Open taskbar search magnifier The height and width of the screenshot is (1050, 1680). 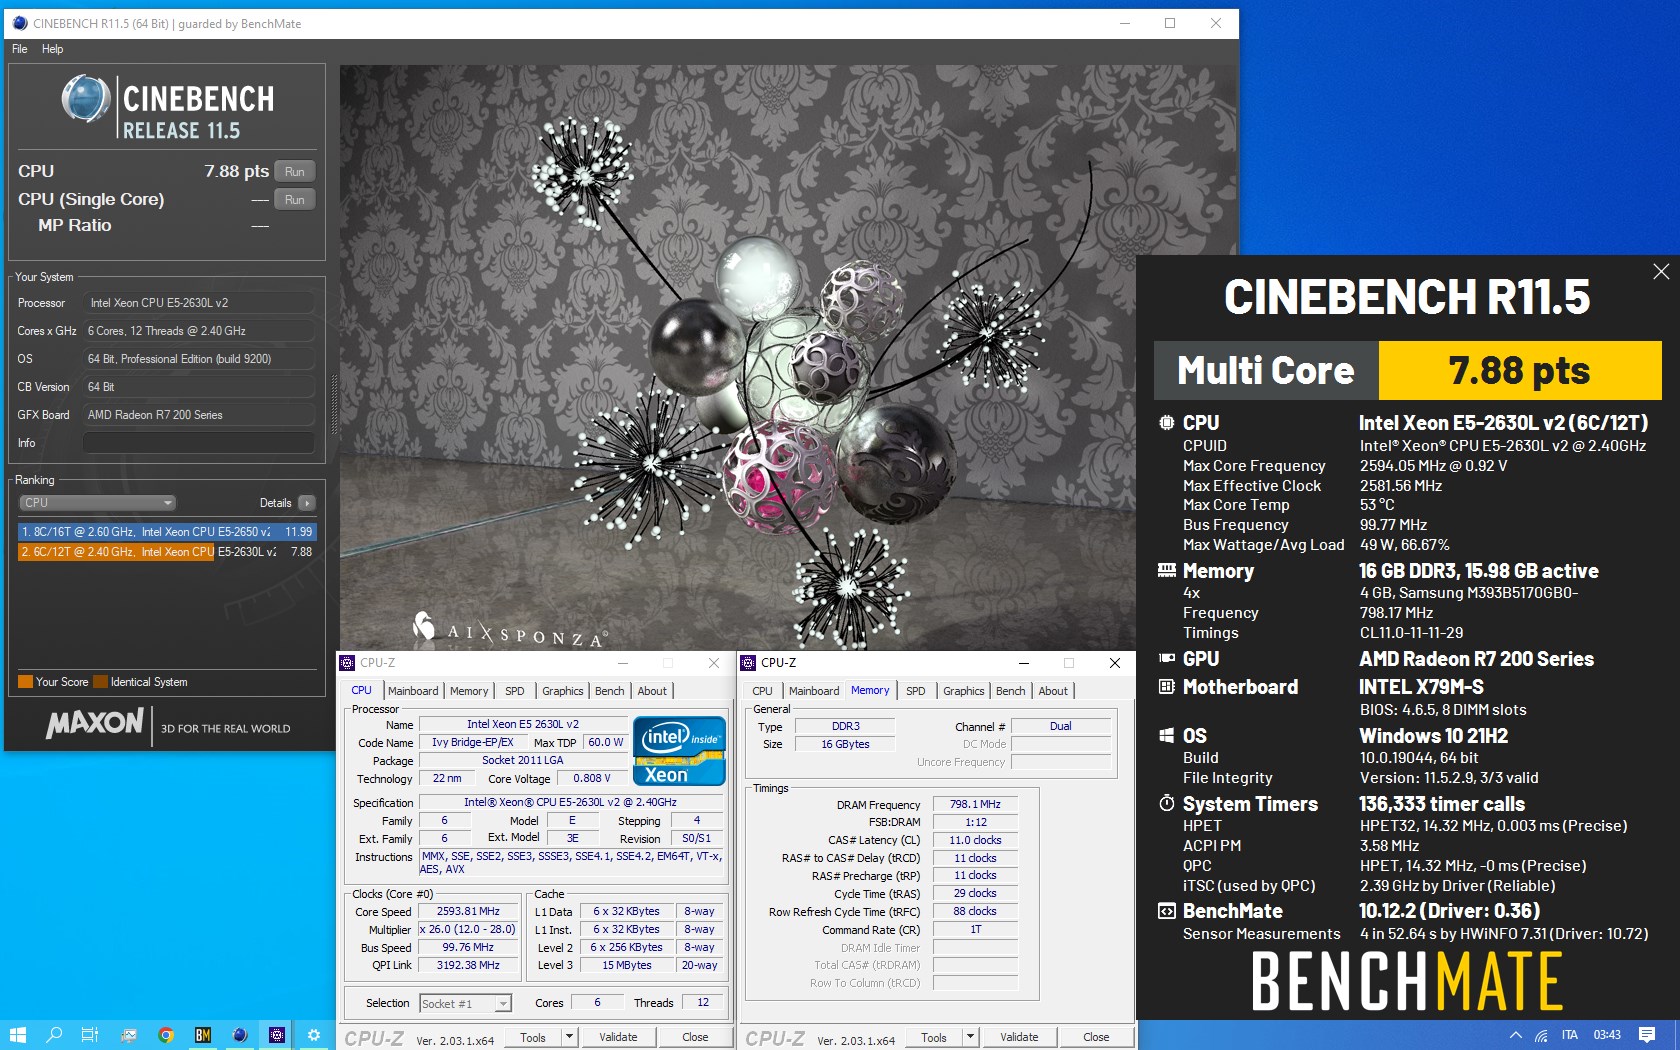(54, 1035)
